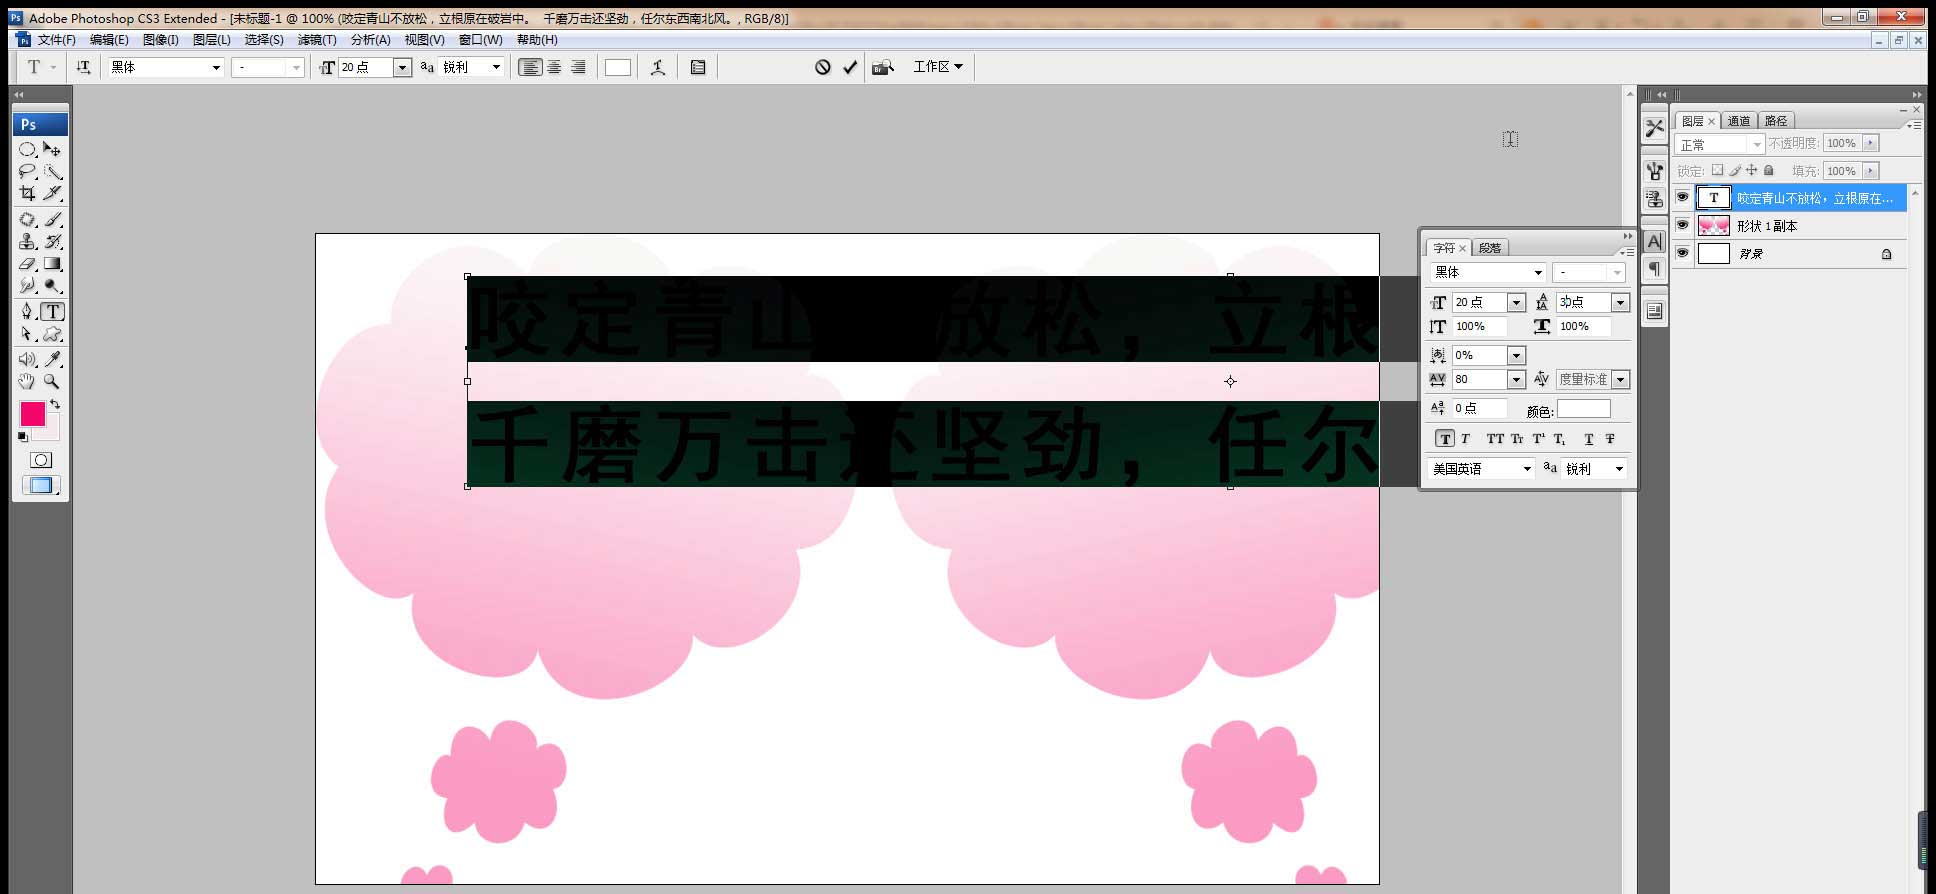Select the Custom Shape tool
The width and height of the screenshot is (1936, 894).
[52, 334]
